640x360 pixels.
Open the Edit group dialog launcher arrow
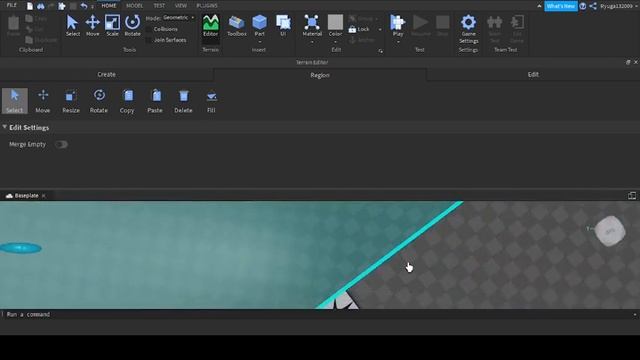click(x=380, y=51)
